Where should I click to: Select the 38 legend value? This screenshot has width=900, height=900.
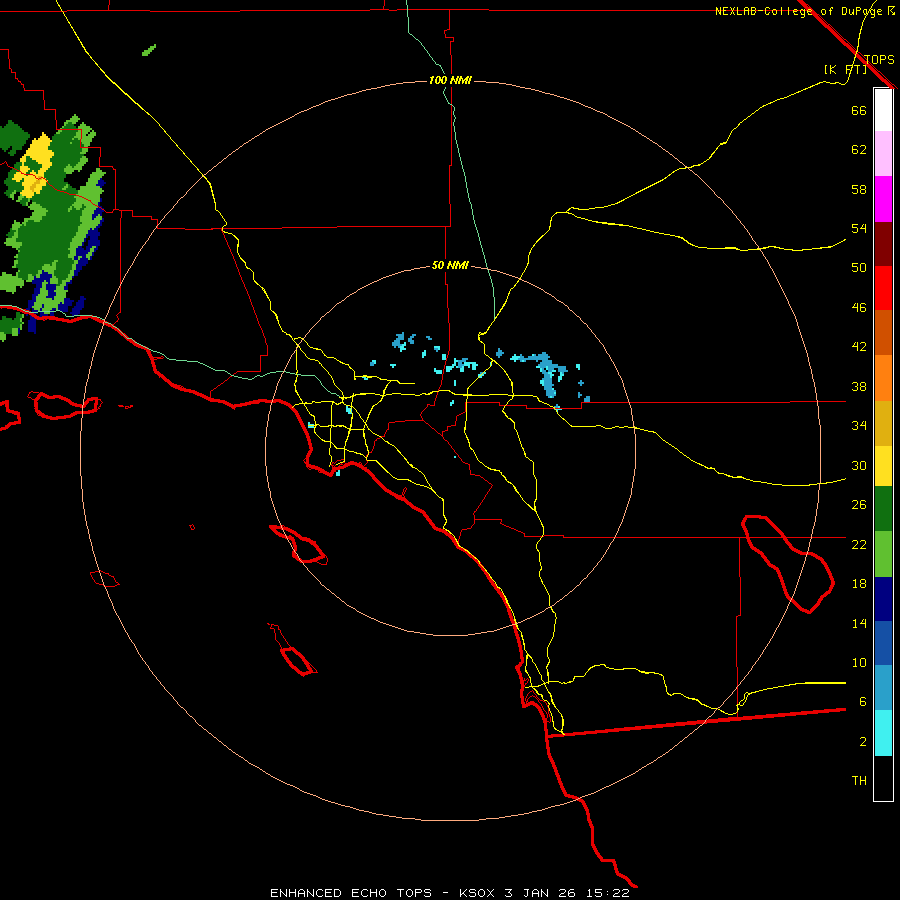(859, 386)
